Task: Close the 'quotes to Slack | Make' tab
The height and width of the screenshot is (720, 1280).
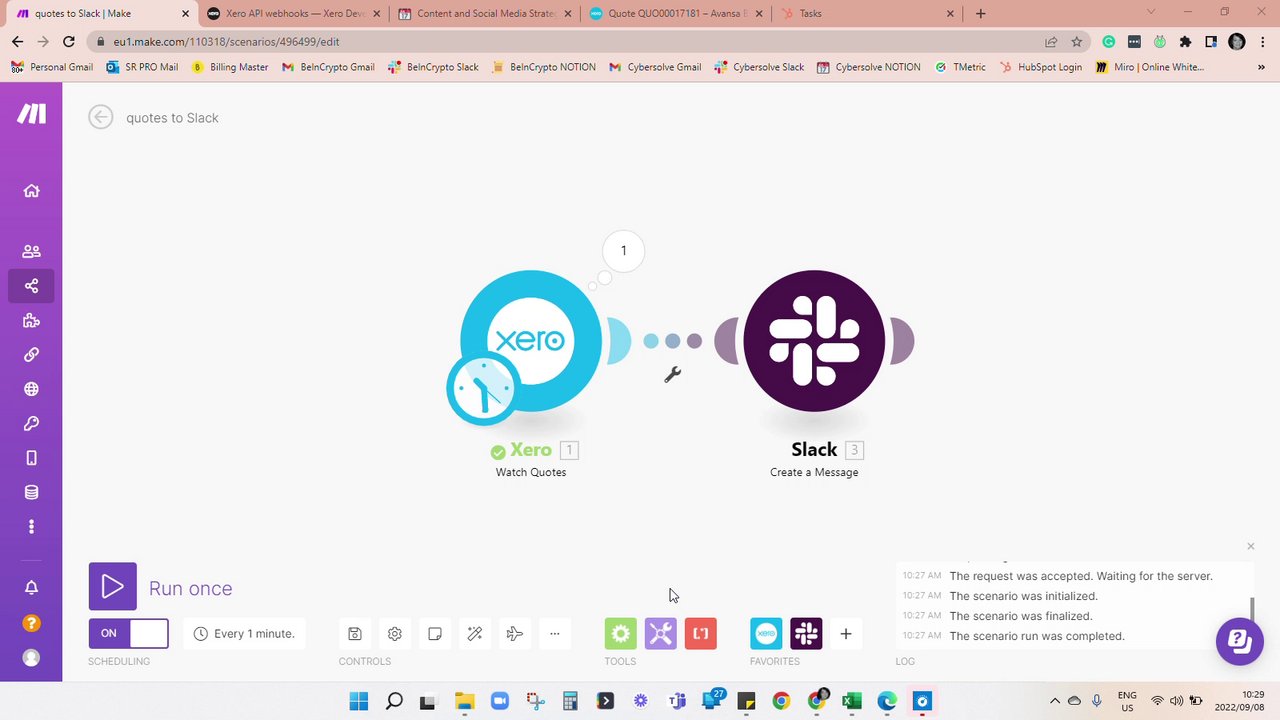Action: click(x=185, y=14)
